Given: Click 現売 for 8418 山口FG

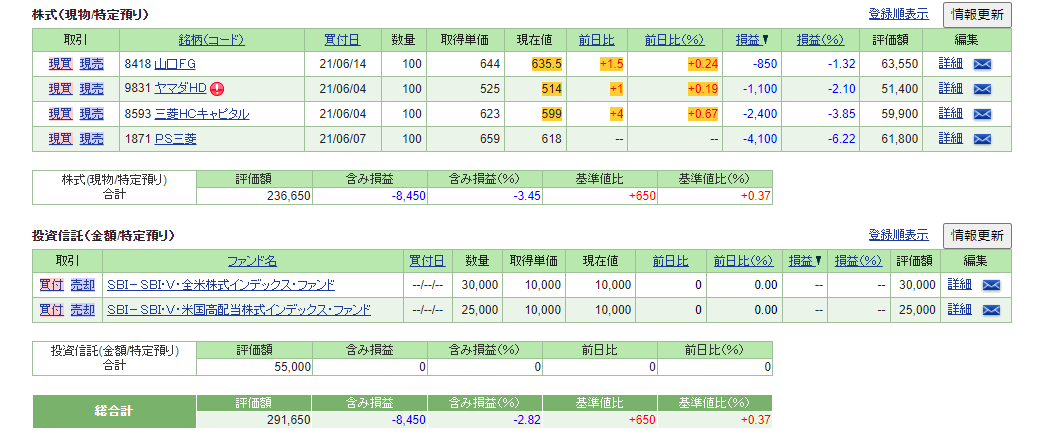Looking at the screenshot, I should [x=92, y=64].
